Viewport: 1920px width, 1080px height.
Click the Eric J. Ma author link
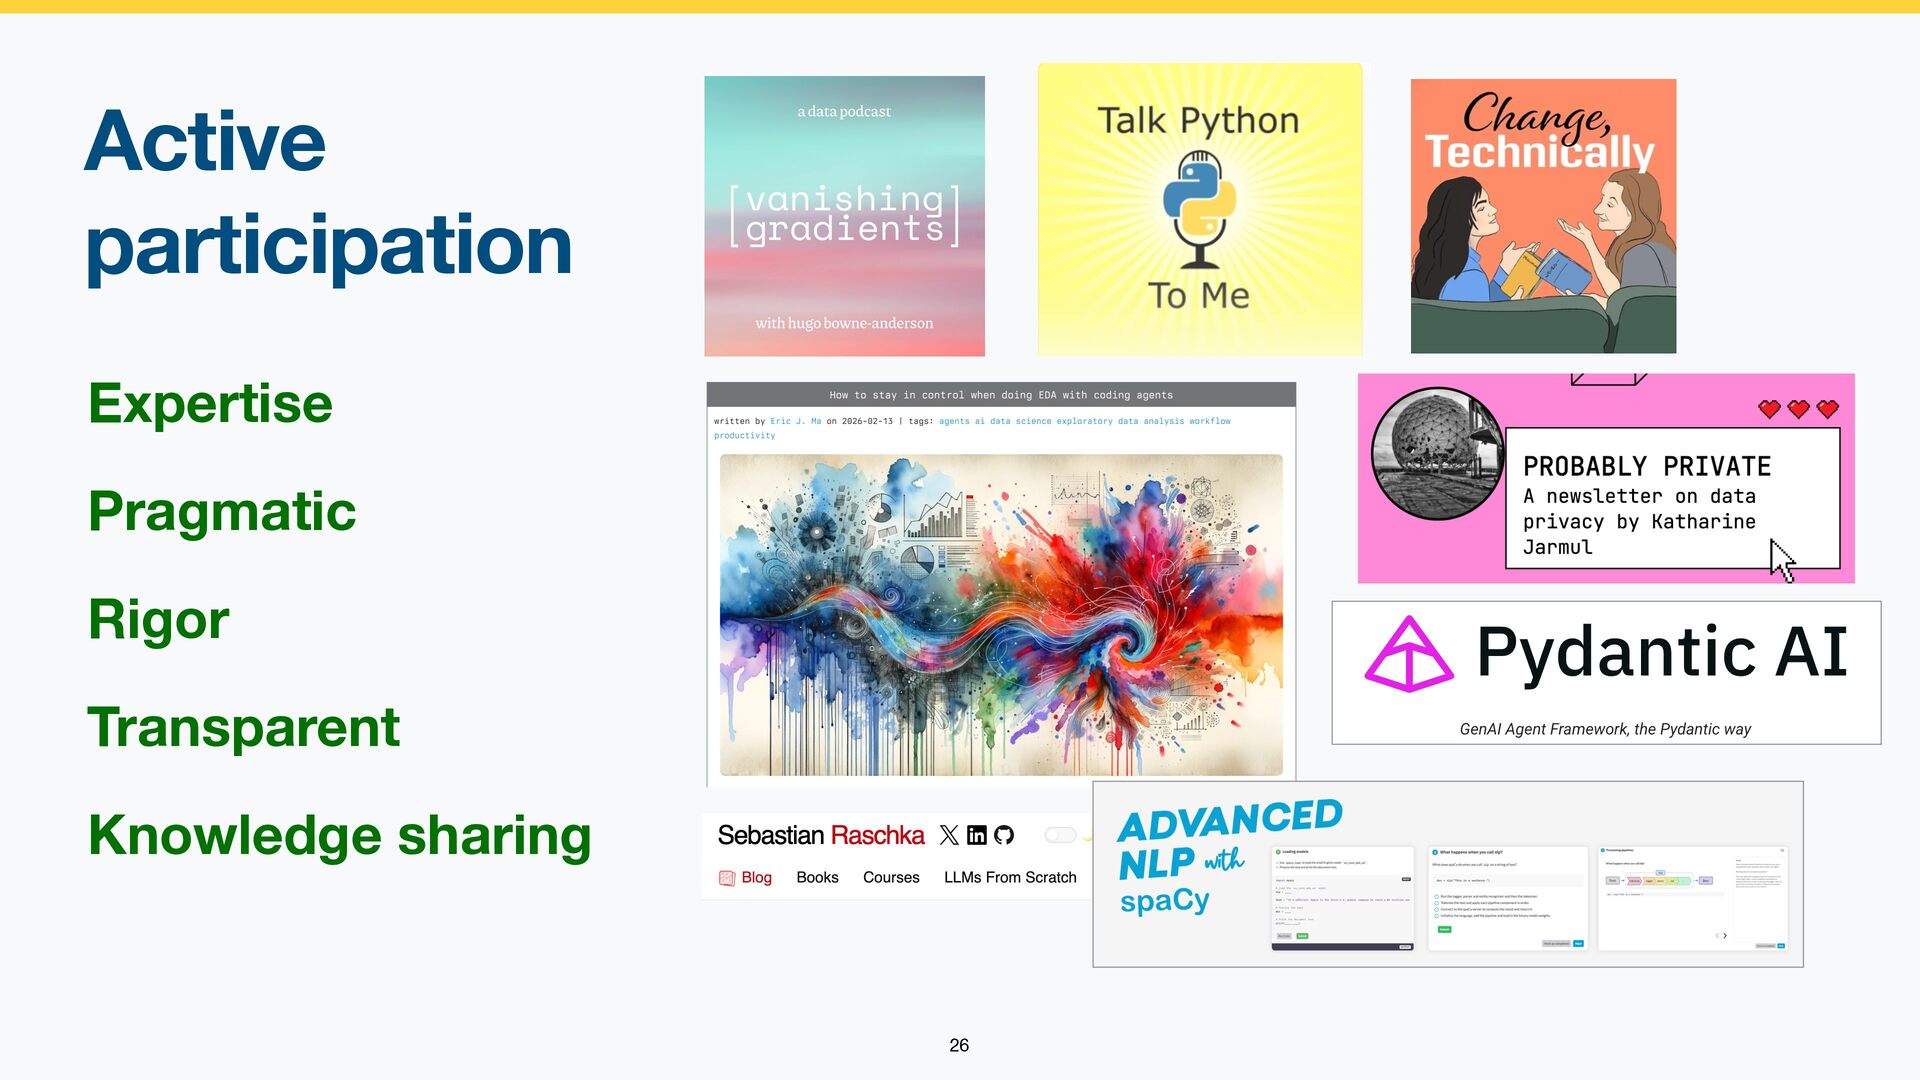coord(795,422)
